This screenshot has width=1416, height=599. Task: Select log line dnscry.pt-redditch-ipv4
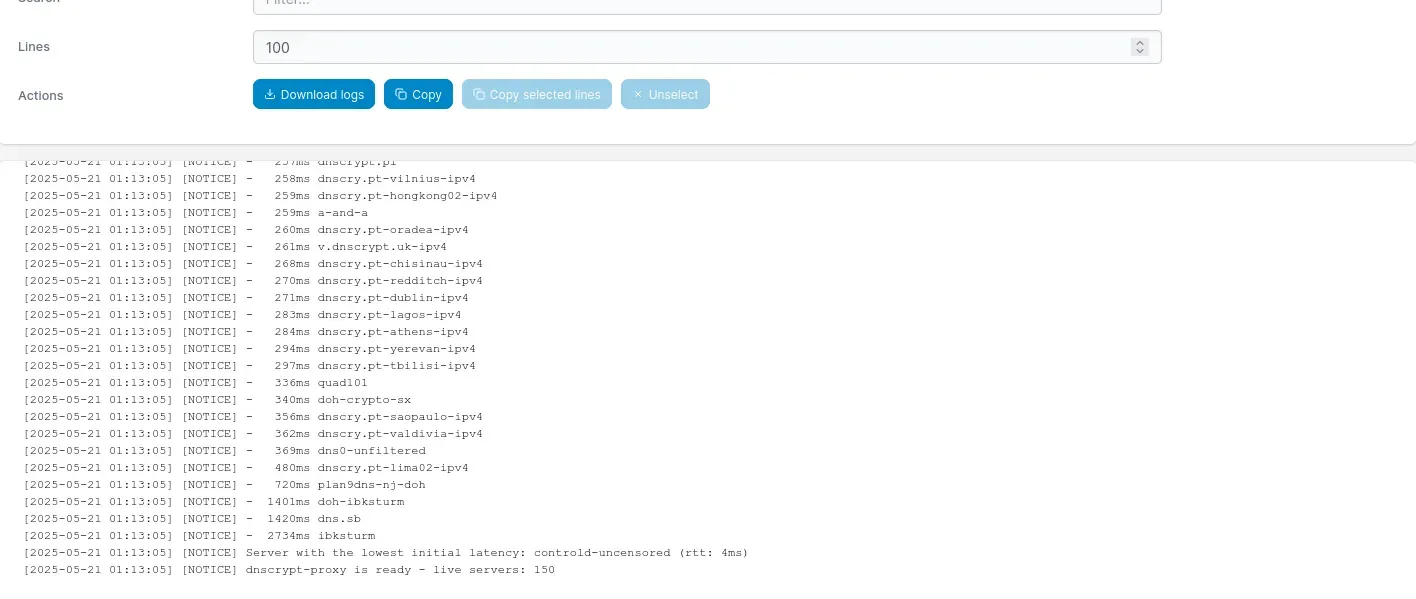click(253, 281)
